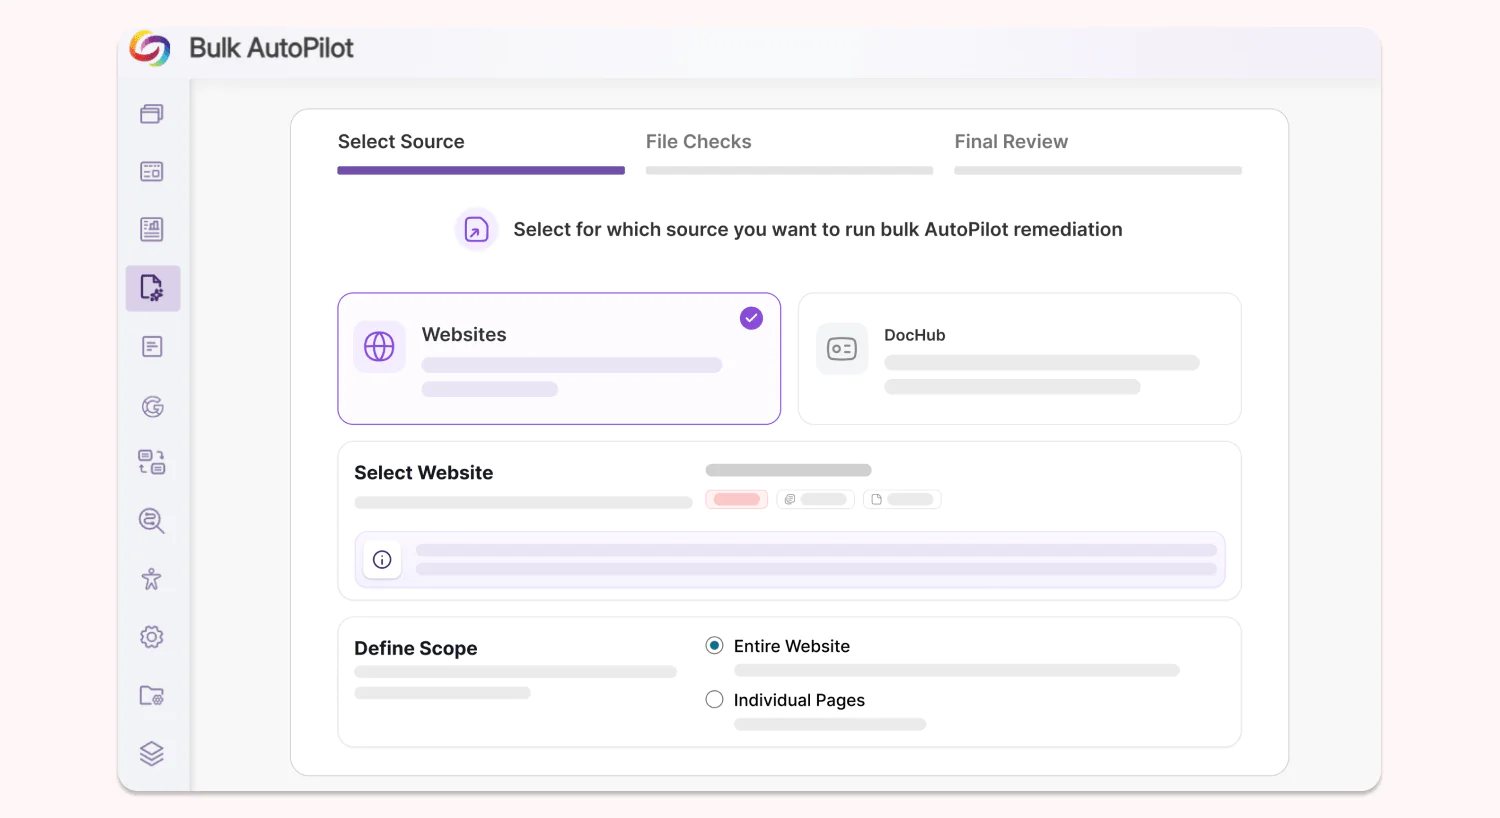Viewport: 1500px width, 818px height.
Task: Click the document arrow icon beside instruction heading
Action: (x=477, y=230)
